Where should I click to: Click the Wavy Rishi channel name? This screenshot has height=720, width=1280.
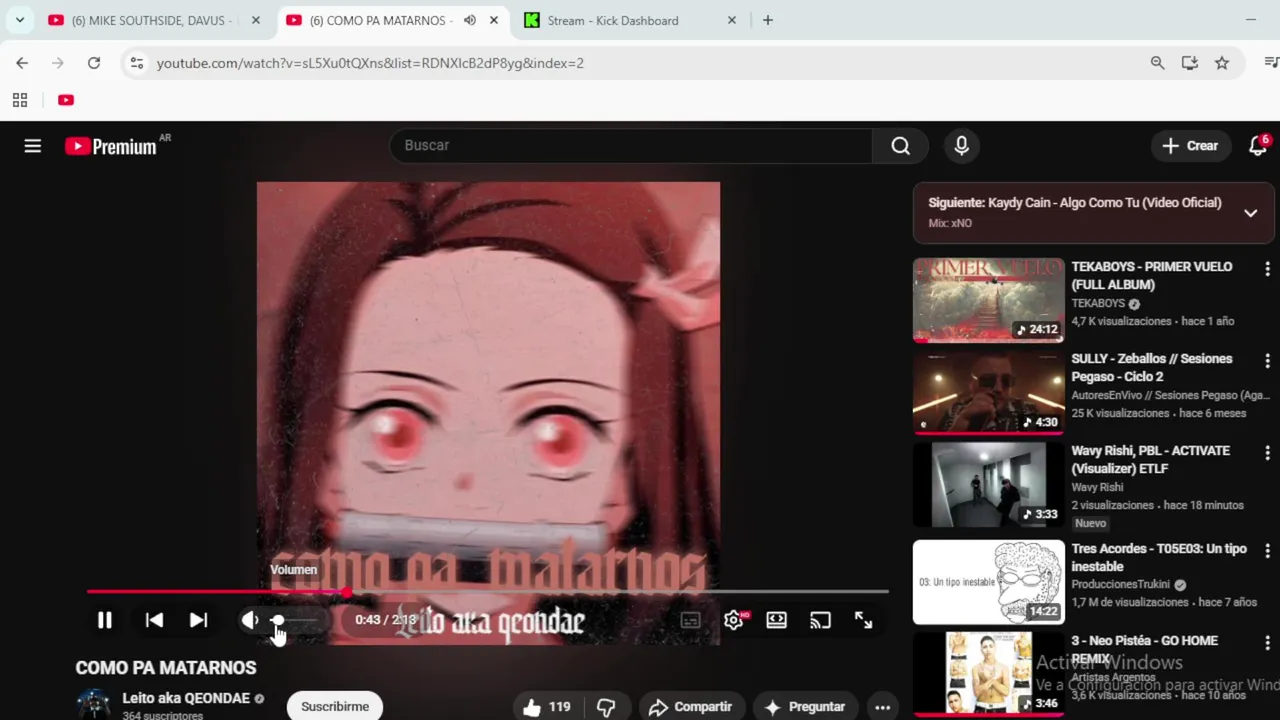tap(1097, 487)
